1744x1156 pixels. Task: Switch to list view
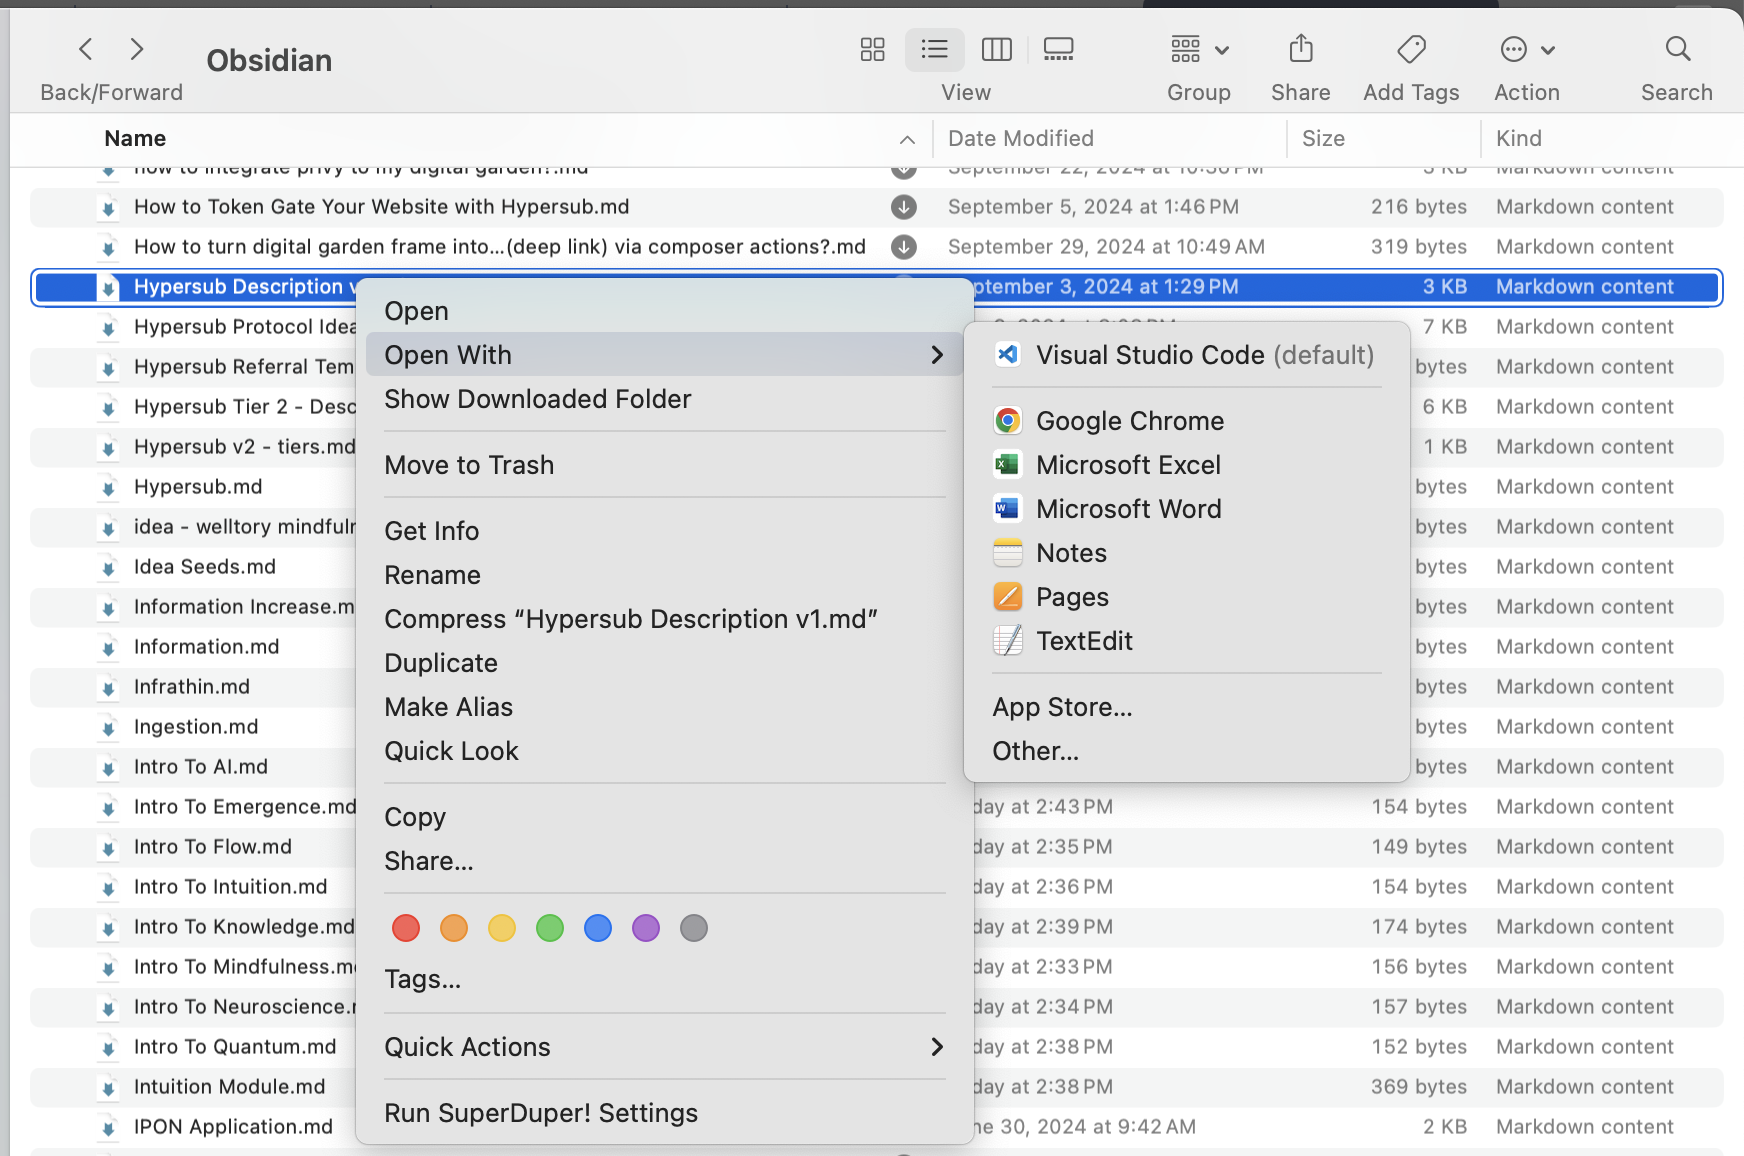click(935, 49)
